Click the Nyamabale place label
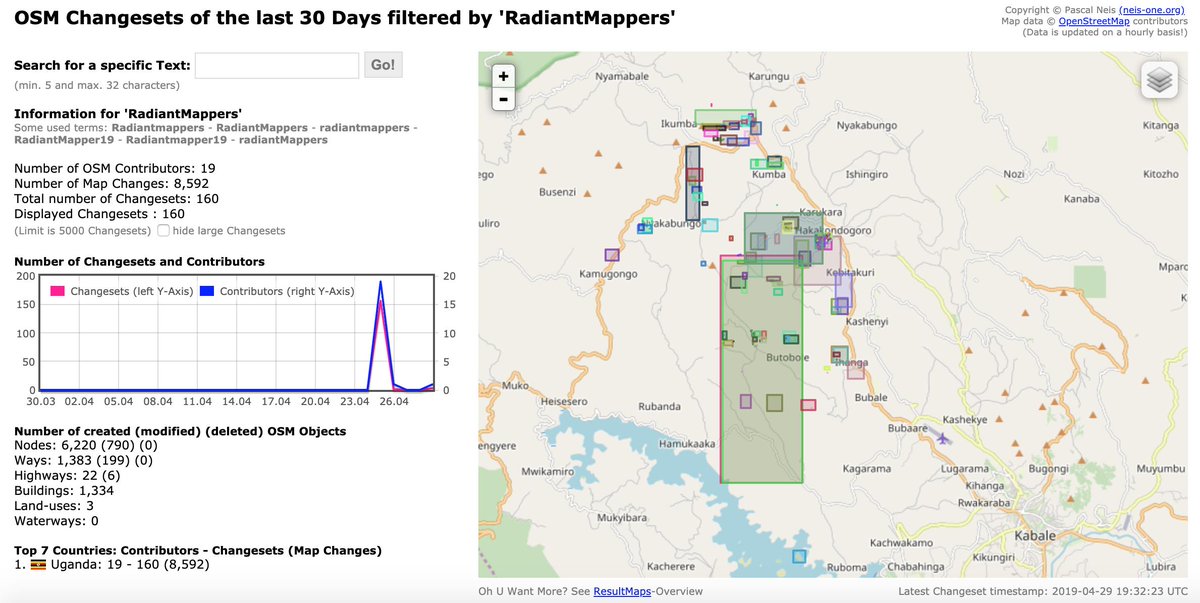Viewport: 1200px width, 603px height. click(622, 76)
